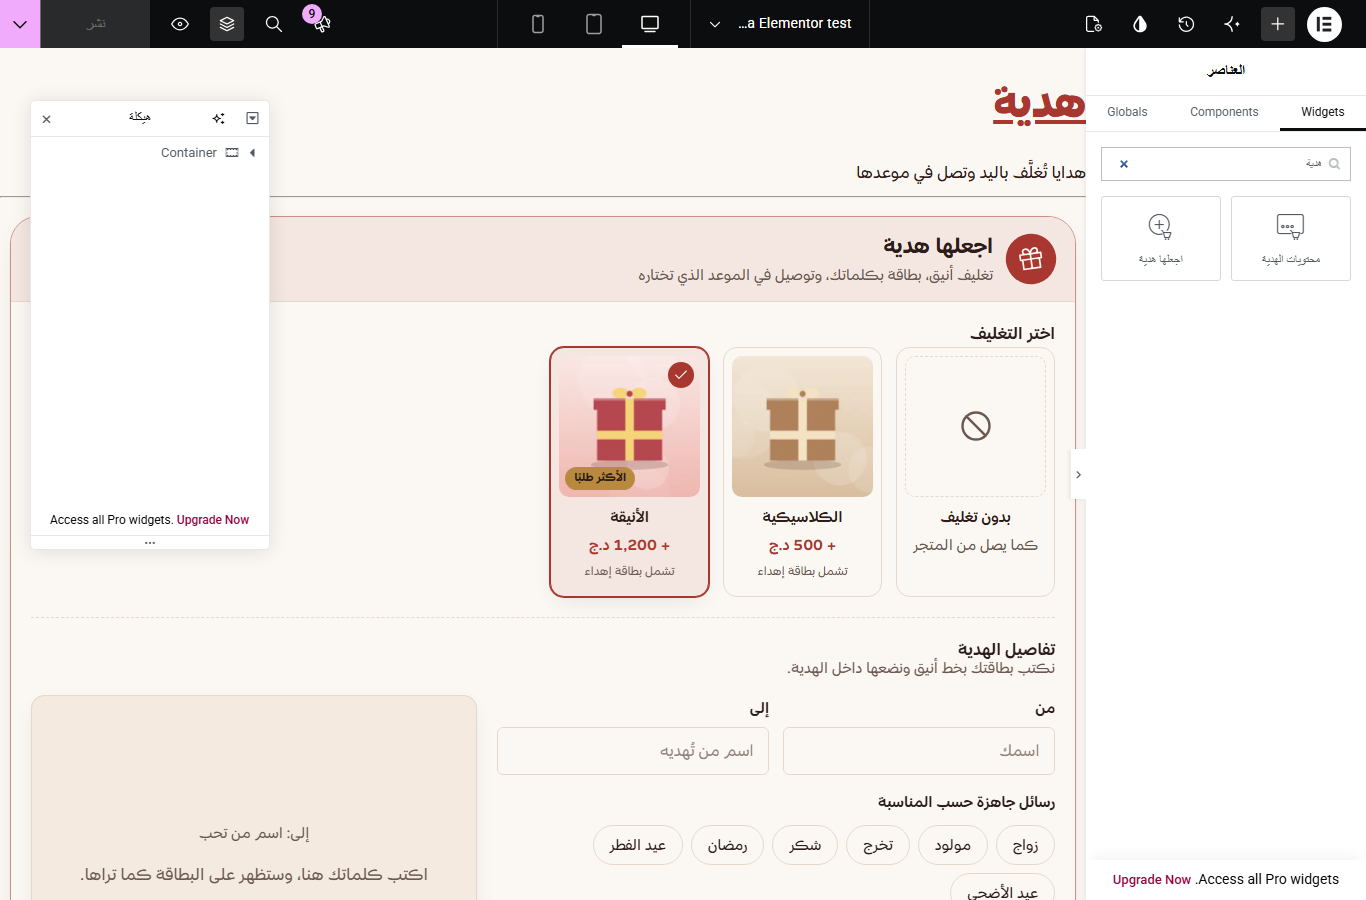Switch to the Globals tab
Screen dimensions: 1366x900
coord(1127,112)
